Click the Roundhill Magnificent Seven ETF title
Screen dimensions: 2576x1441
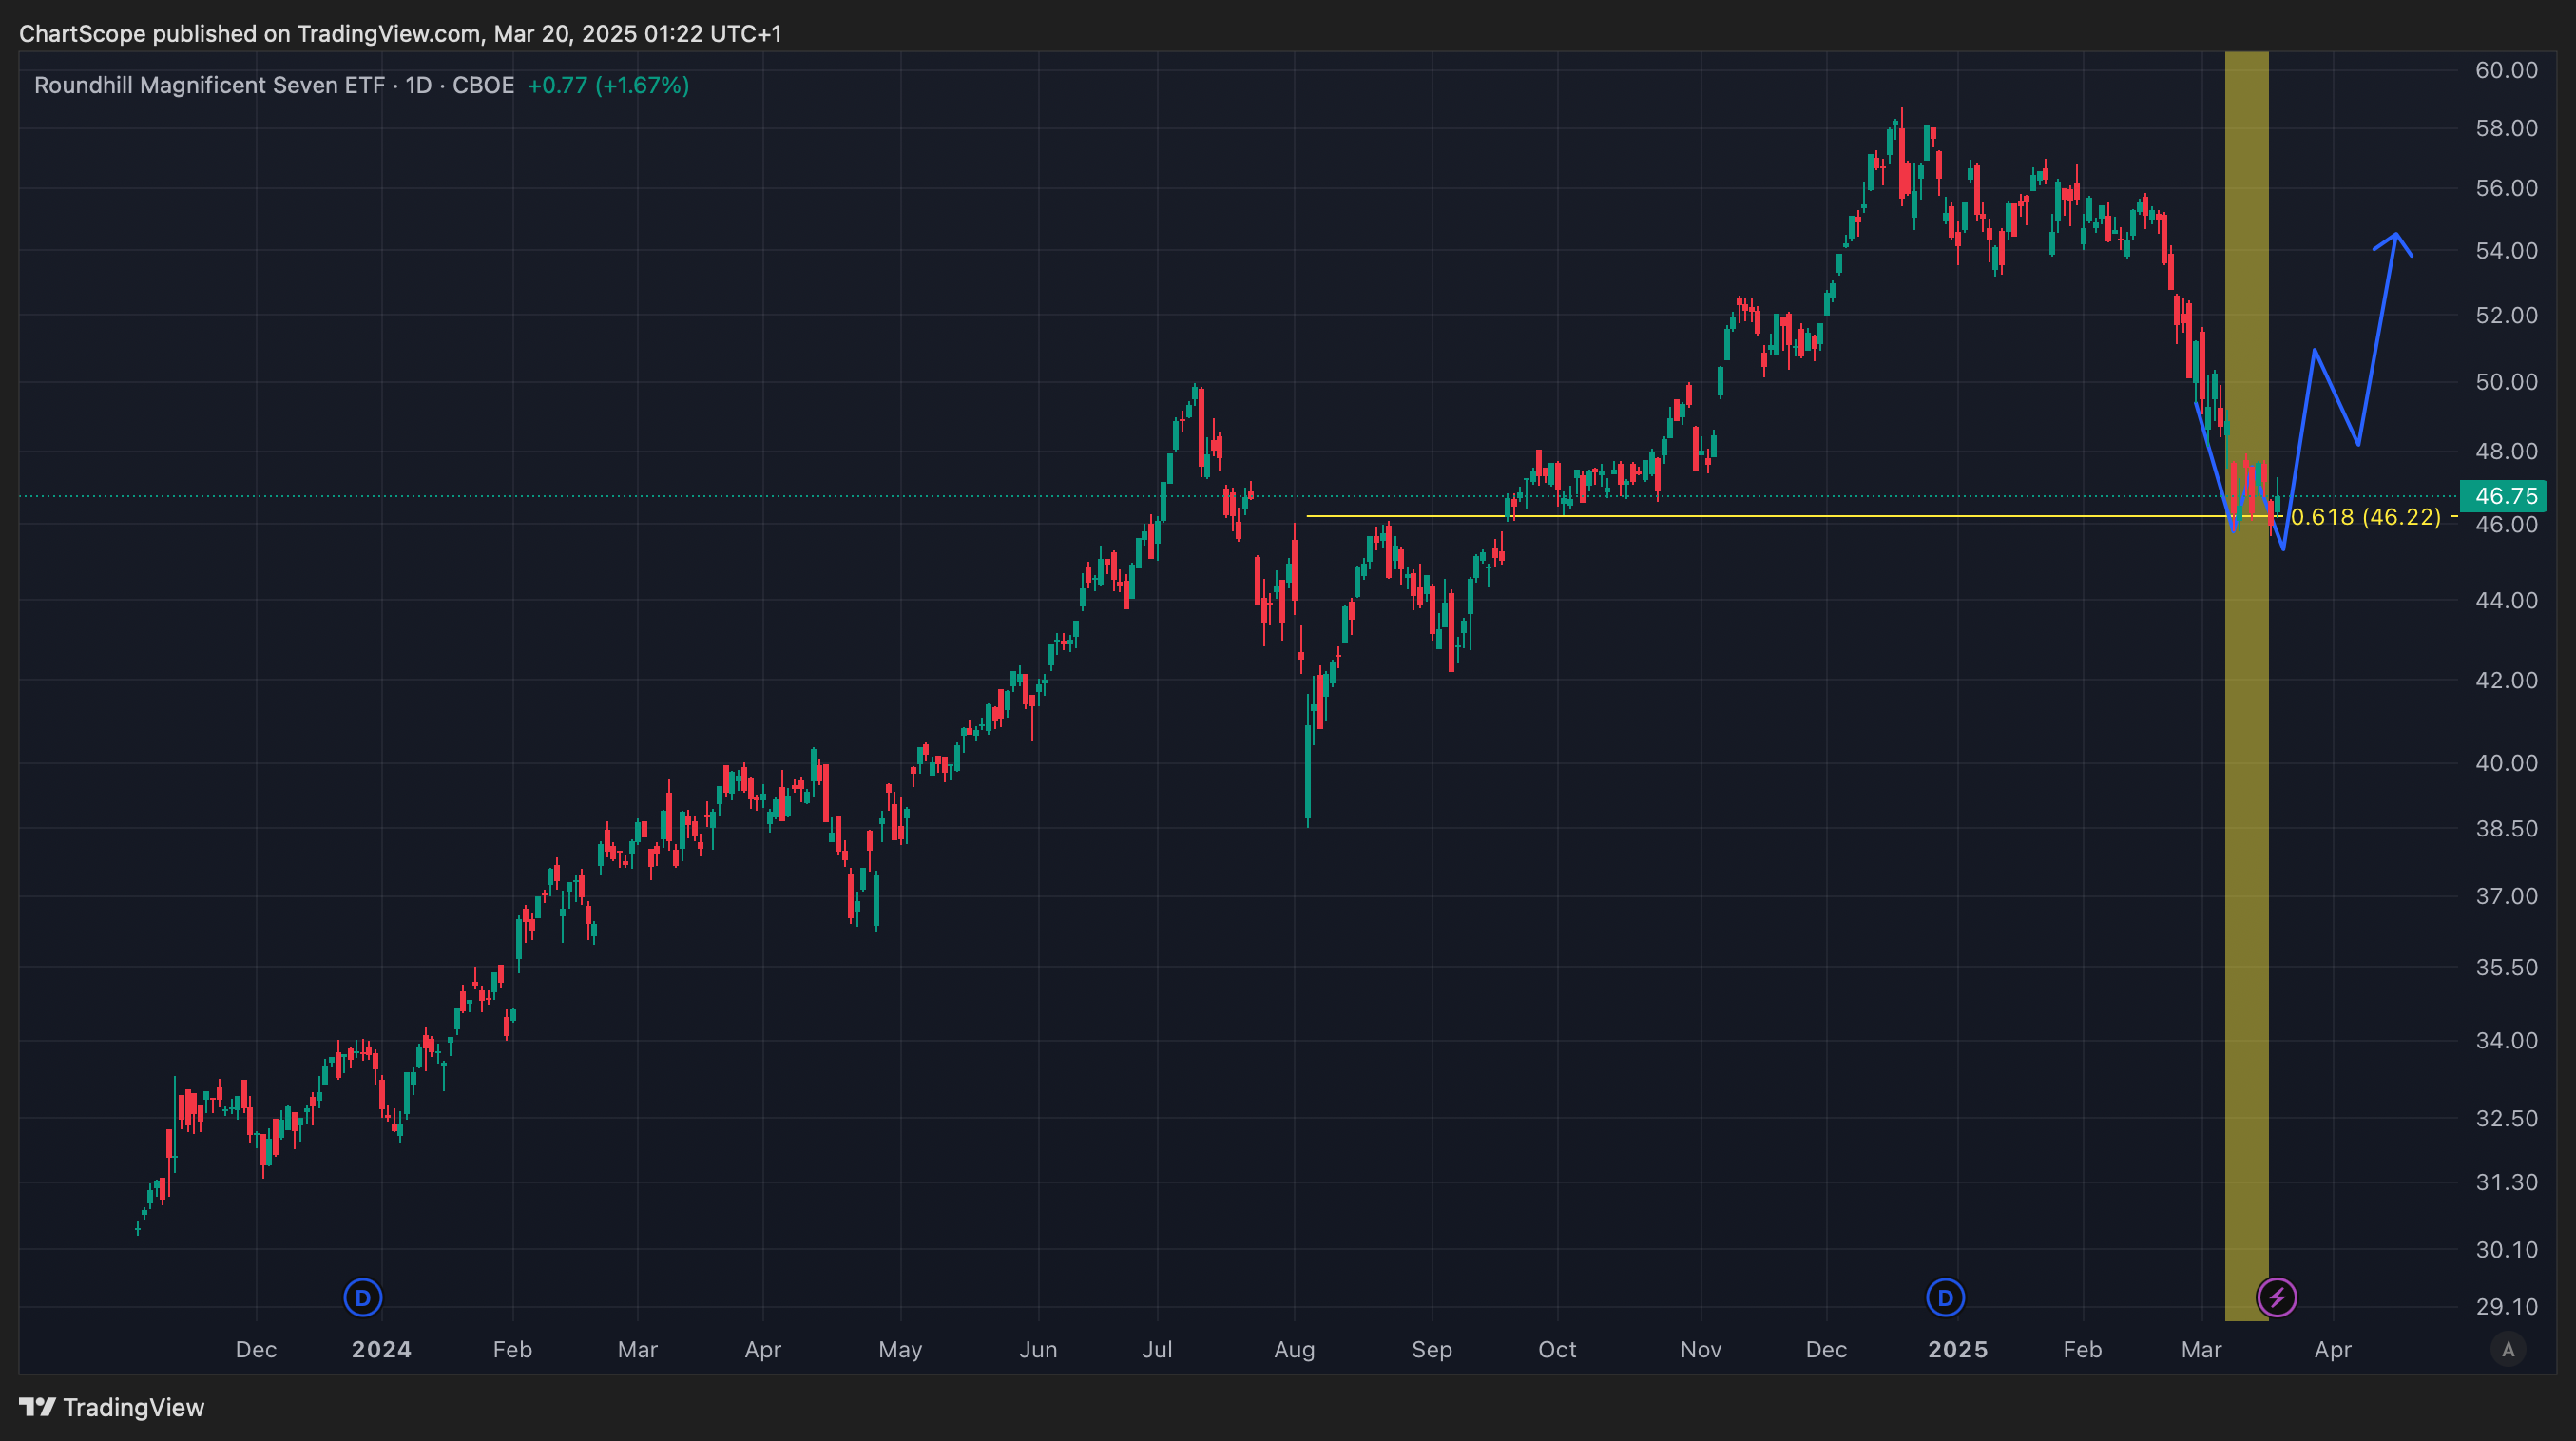pyautogui.click(x=209, y=85)
